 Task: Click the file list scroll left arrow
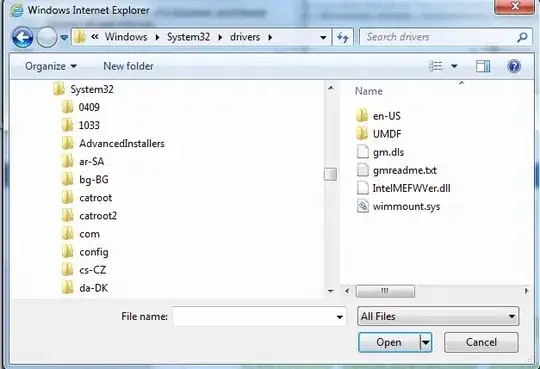coord(347,291)
